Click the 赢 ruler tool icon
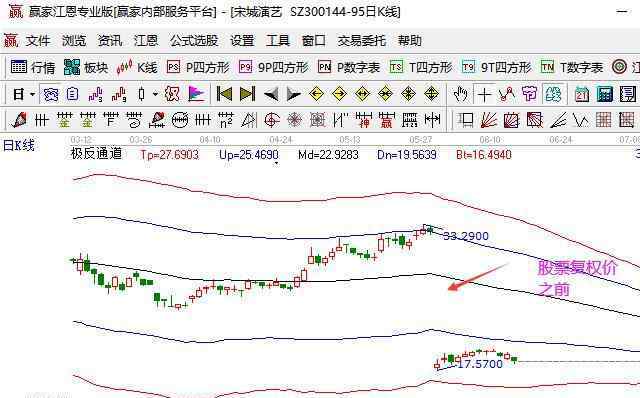This screenshot has height=398, width=640. [x=387, y=120]
